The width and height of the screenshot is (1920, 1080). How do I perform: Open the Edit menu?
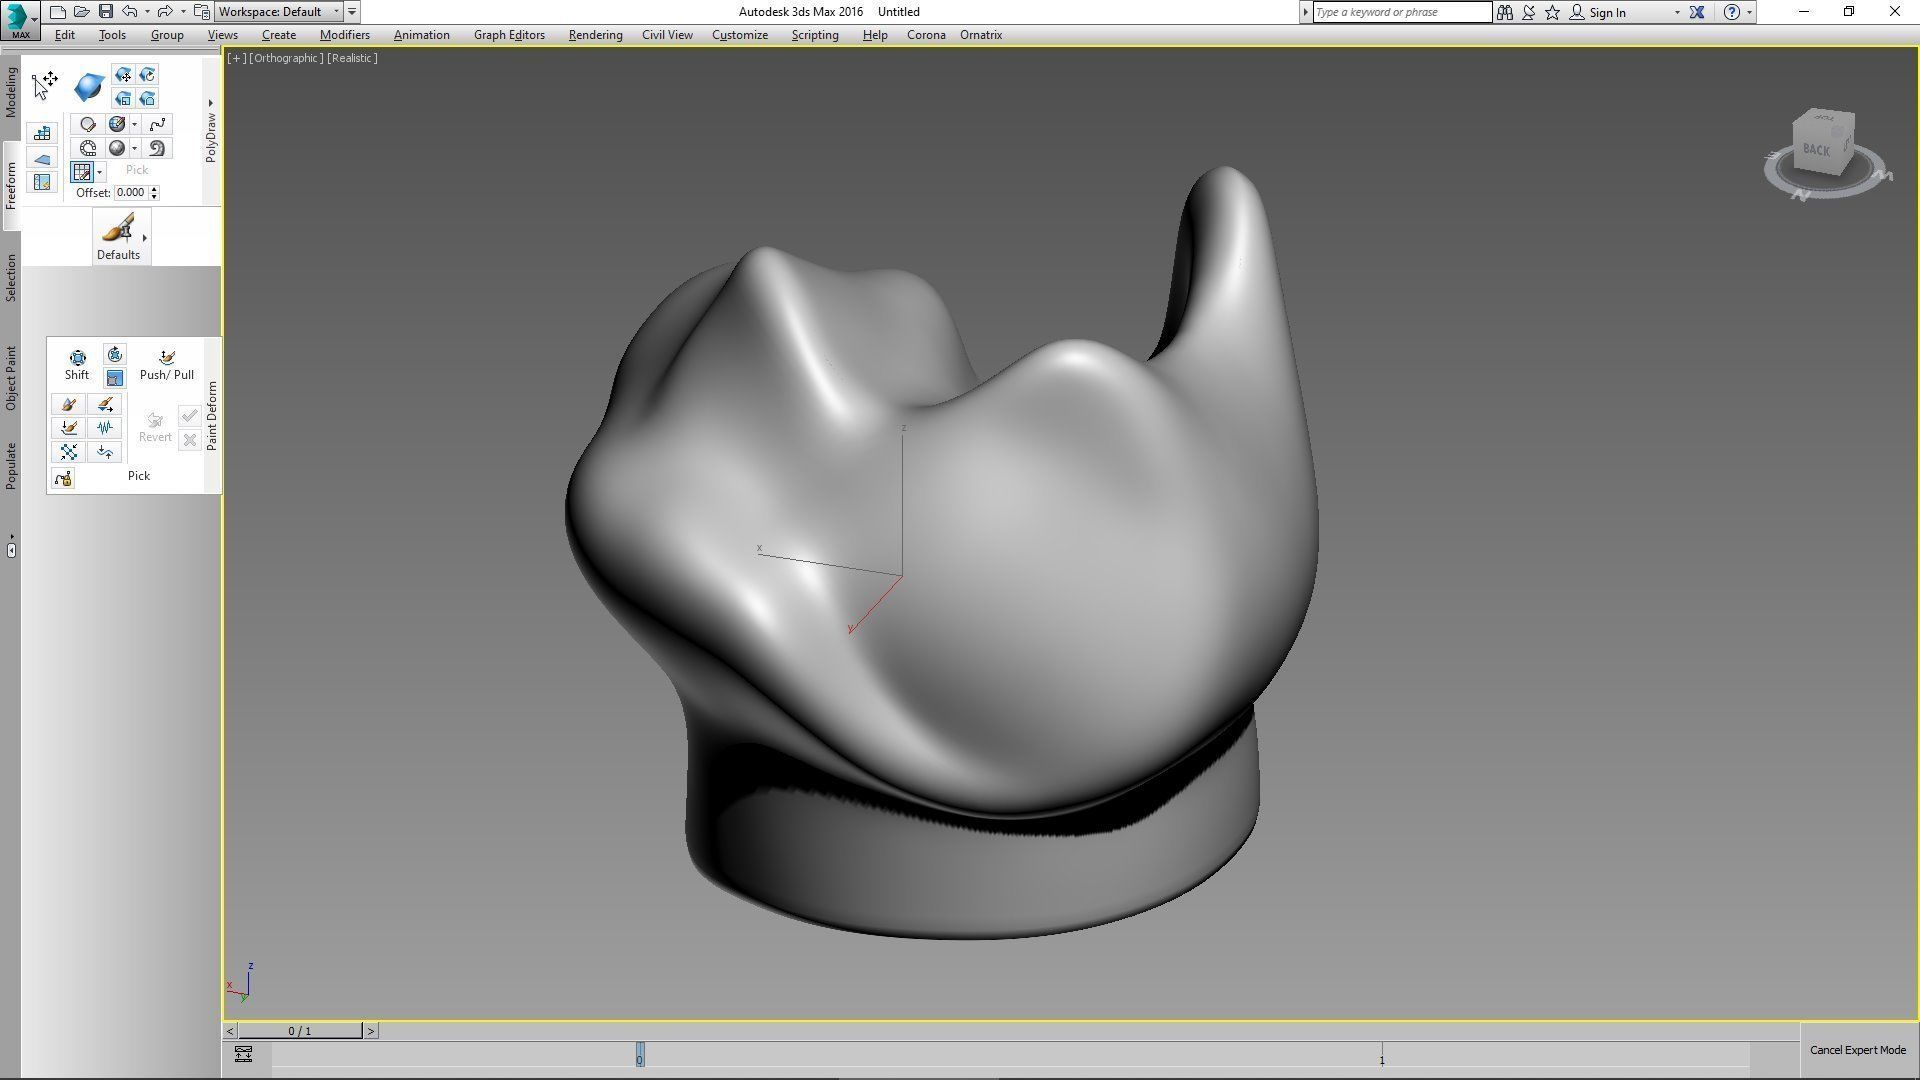[65, 35]
